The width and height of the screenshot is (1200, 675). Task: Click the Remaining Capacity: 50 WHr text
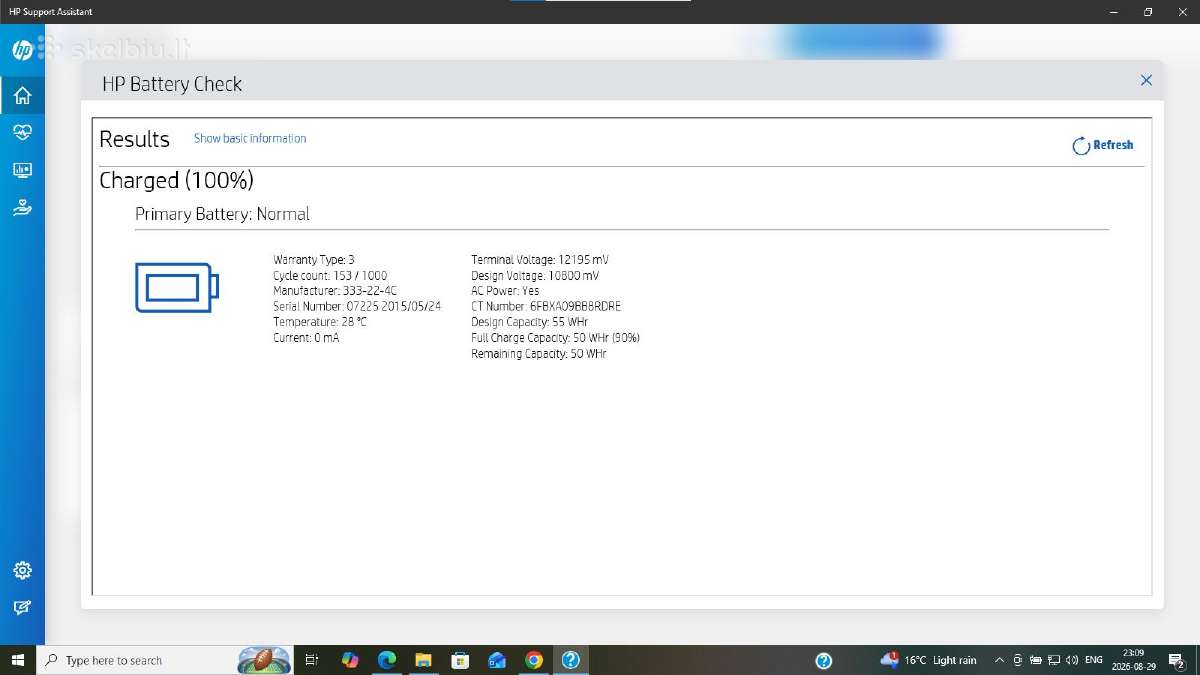(x=539, y=354)
